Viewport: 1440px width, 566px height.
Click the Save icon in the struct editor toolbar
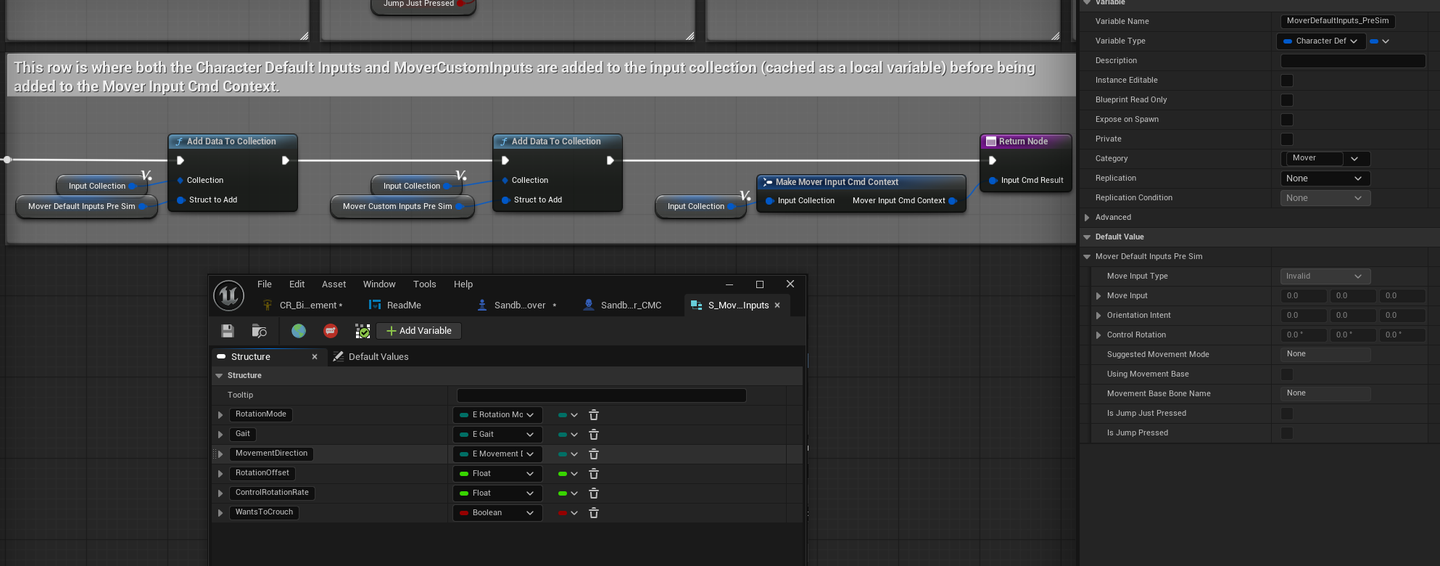228,331
